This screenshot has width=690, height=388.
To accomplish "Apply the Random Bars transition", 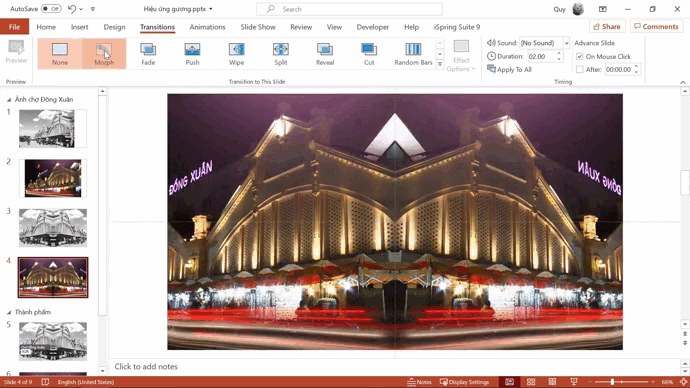I will 413,54.
